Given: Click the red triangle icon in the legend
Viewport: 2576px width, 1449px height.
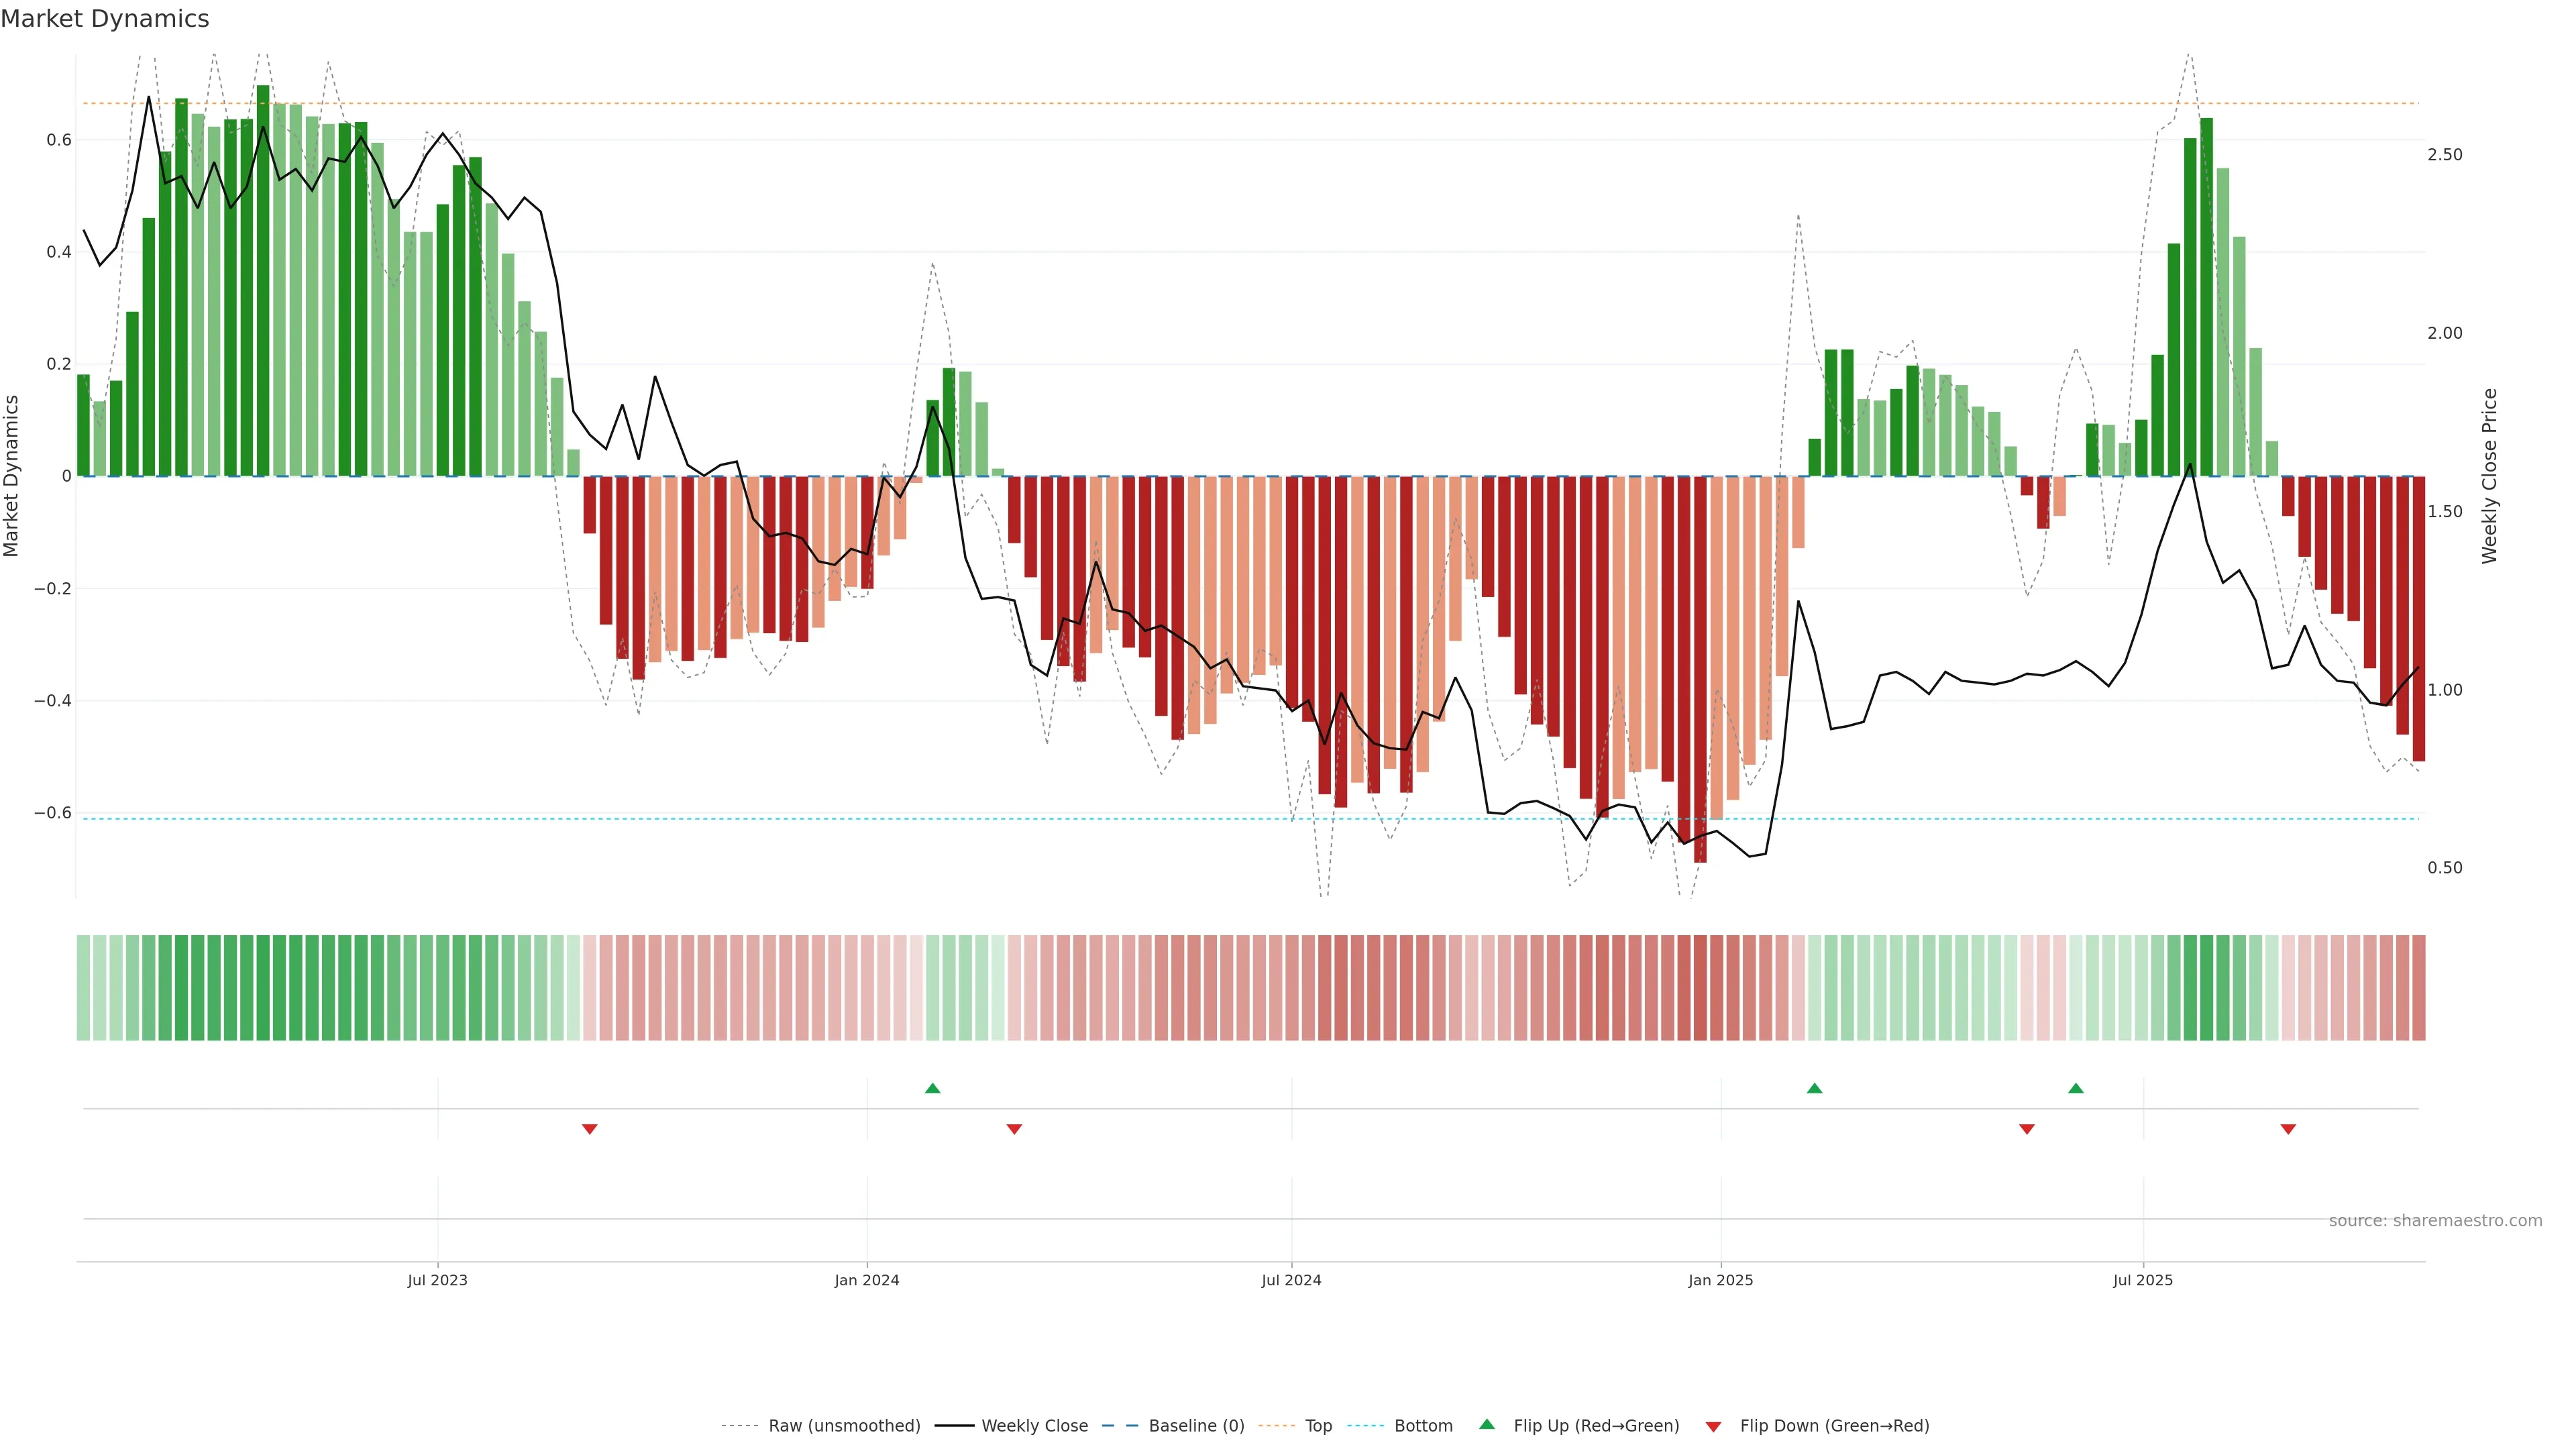Looking at the screenshot, I should pyautogui.click(x=1713, y=1426).
